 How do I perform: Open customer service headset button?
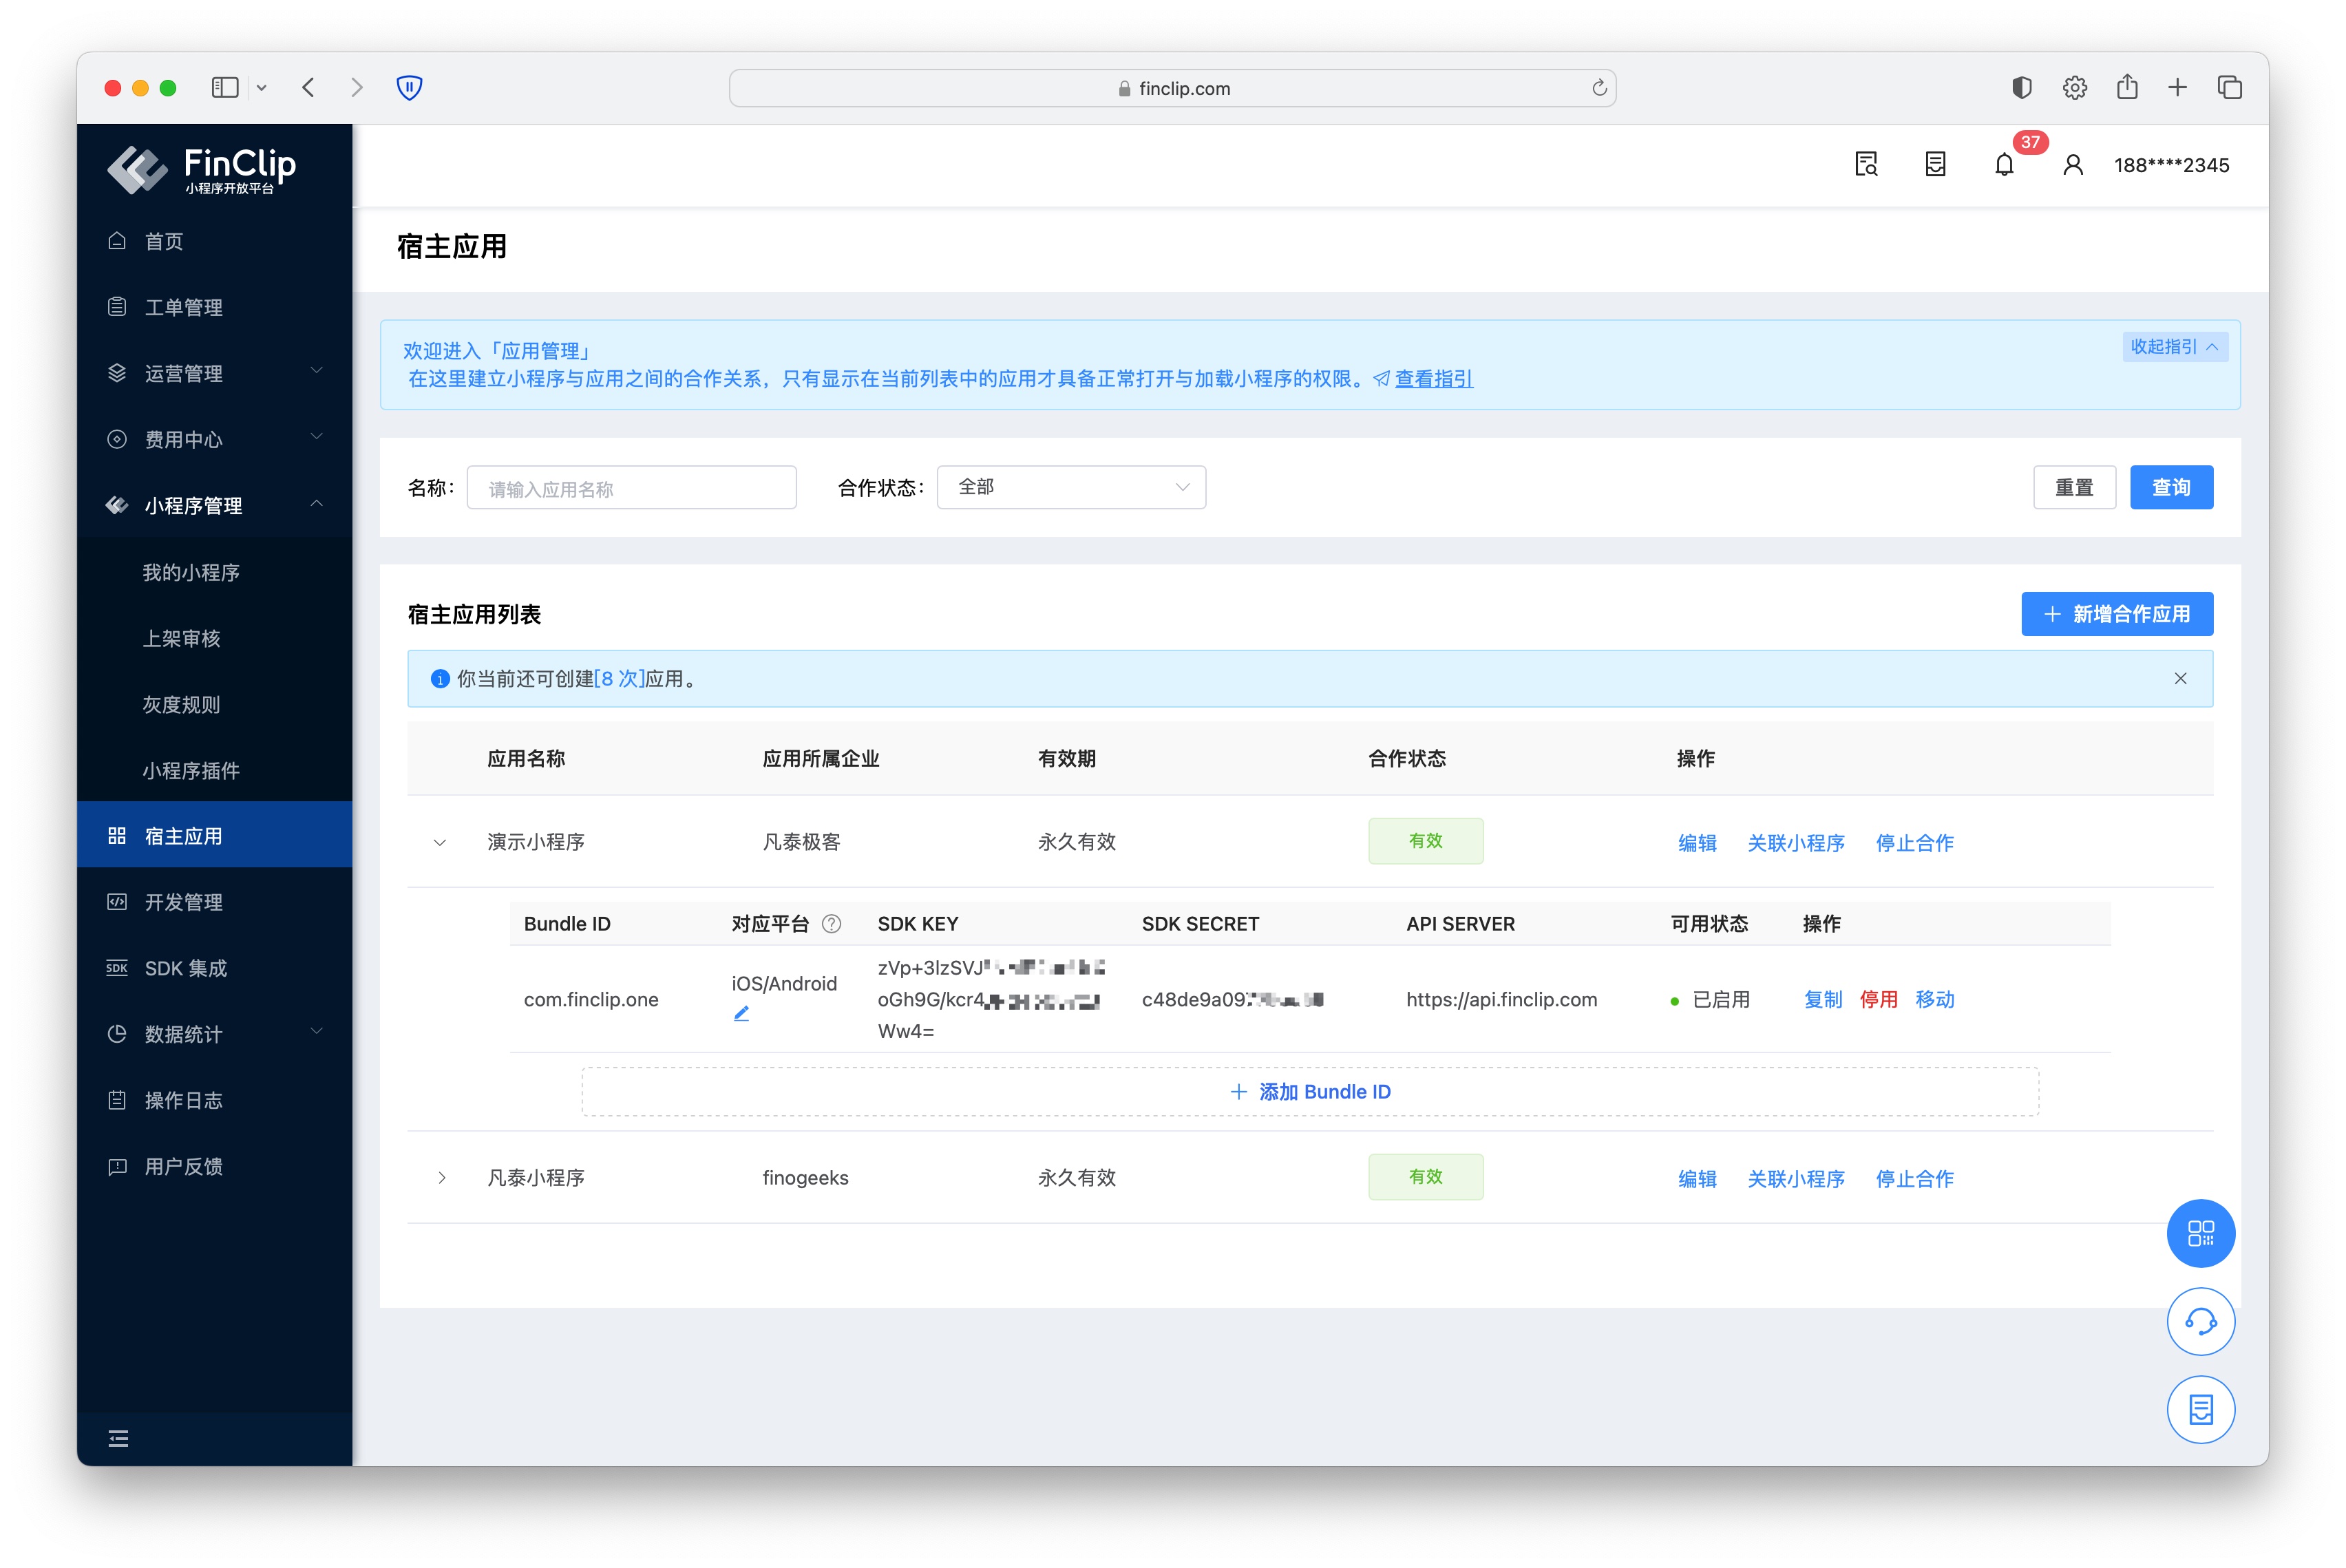click(2200, 1321)
